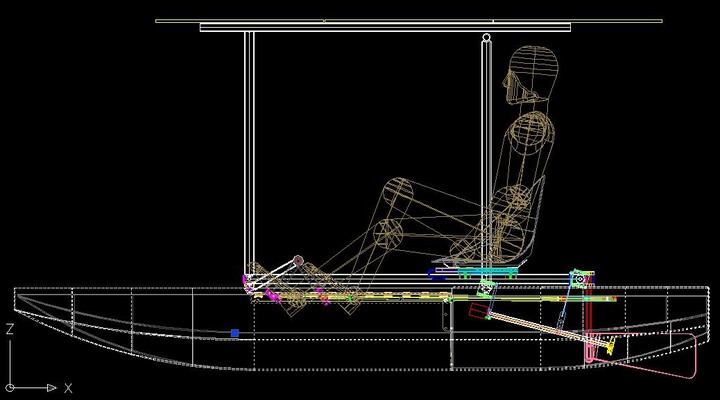Select the yellow propeller on the shaft
The width and height of the screenshot is (720, 400).
tap(610, 346)
